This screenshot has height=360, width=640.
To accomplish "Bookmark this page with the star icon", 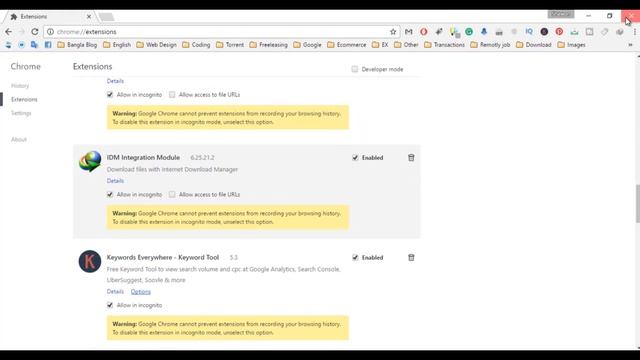I will tap(393, 31).
